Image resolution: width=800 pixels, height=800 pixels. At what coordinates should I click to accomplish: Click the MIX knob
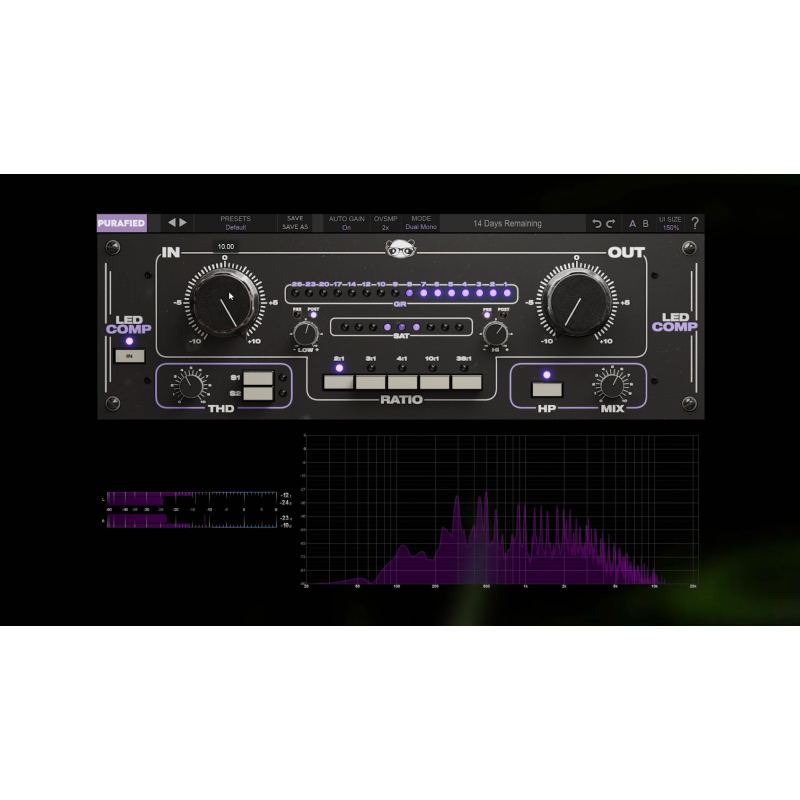(612, 385)
